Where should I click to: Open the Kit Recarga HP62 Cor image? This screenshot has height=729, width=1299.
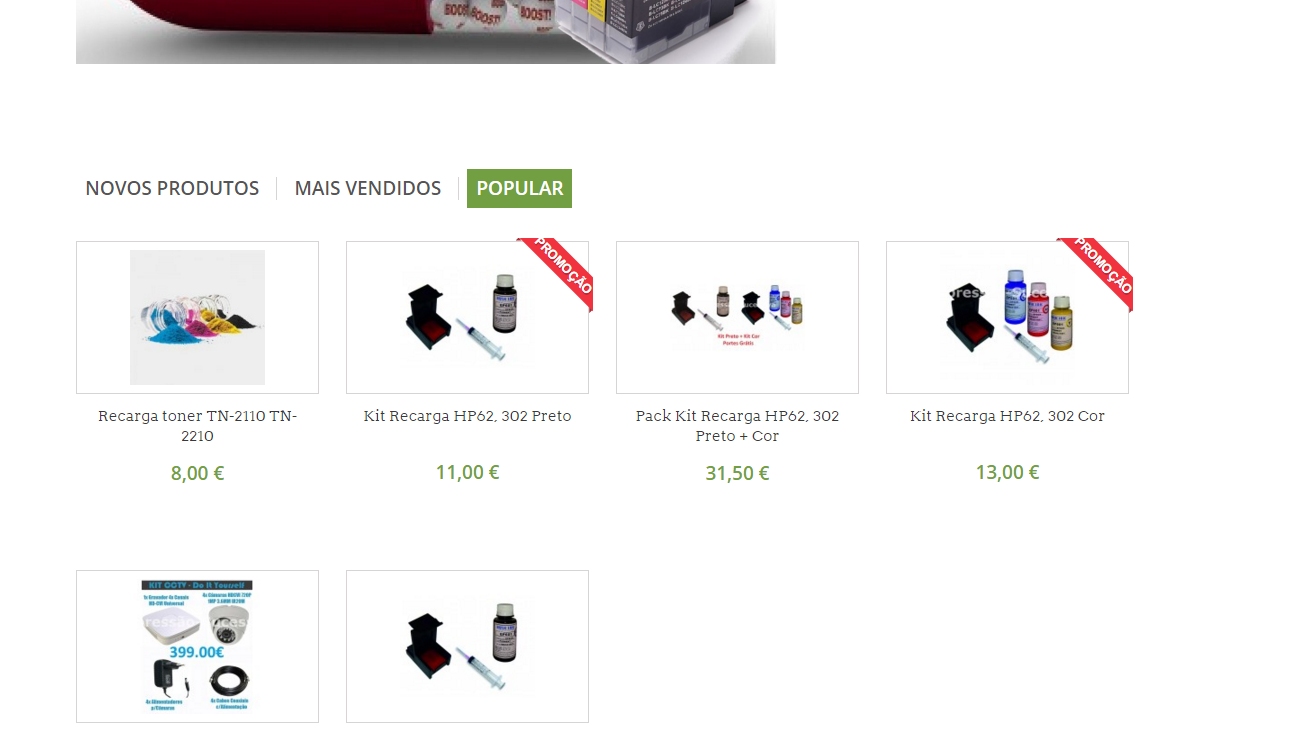1007,317
